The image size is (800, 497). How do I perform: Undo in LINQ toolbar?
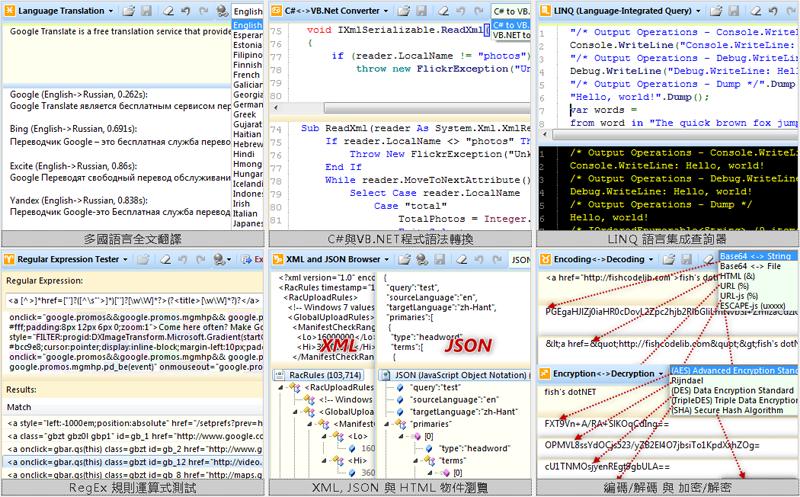coord(773,11)
